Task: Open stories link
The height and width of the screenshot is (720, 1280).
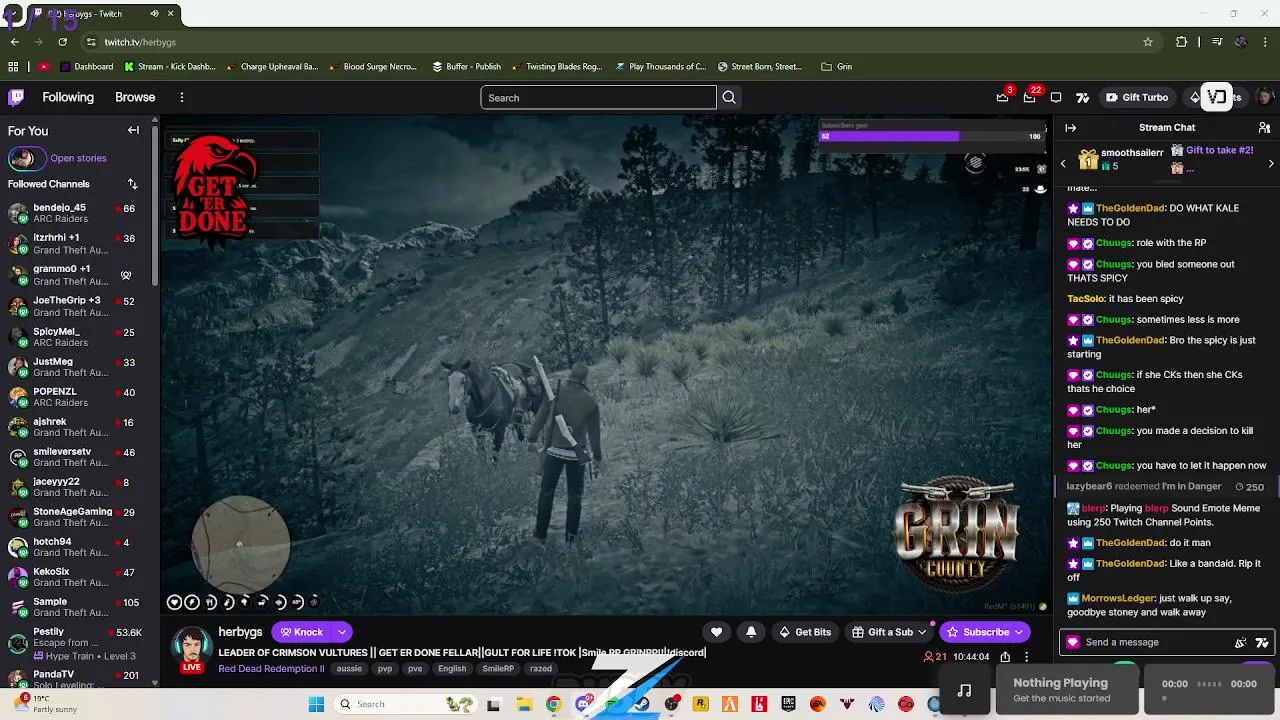Action: (x=78, y=158)
